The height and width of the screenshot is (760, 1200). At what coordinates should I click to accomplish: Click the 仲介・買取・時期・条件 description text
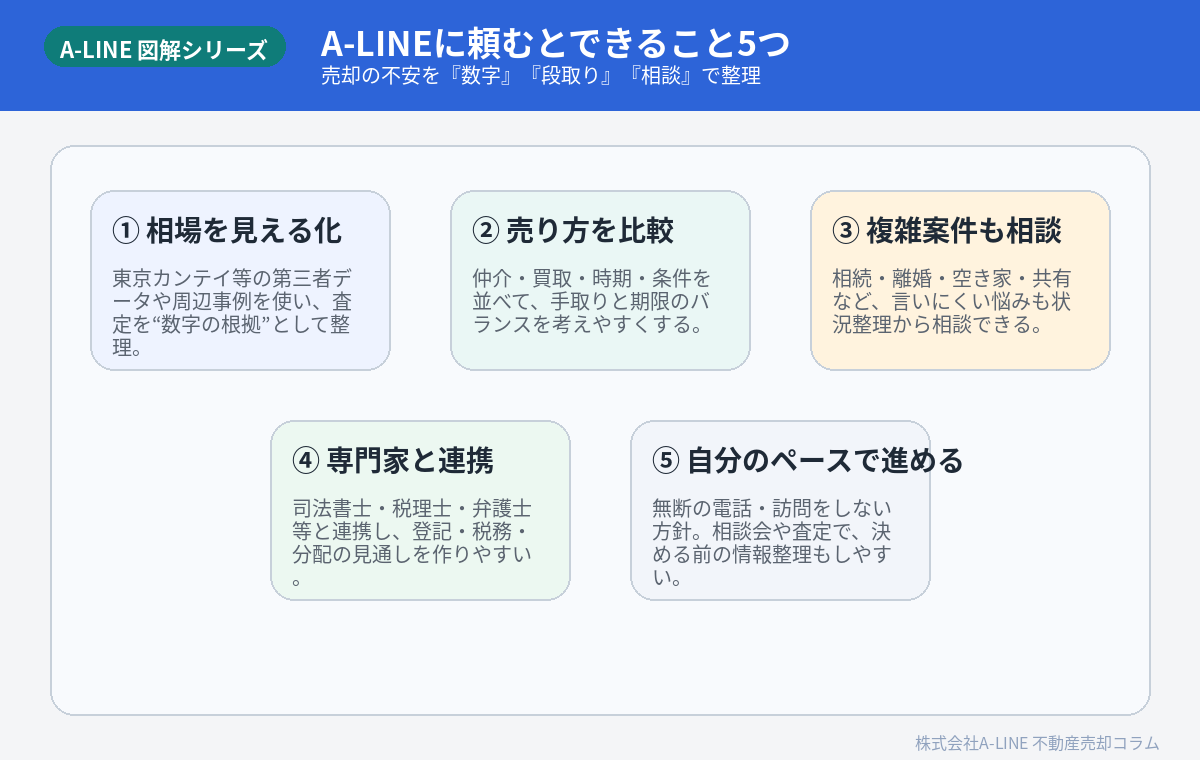(x=598, y=301)
